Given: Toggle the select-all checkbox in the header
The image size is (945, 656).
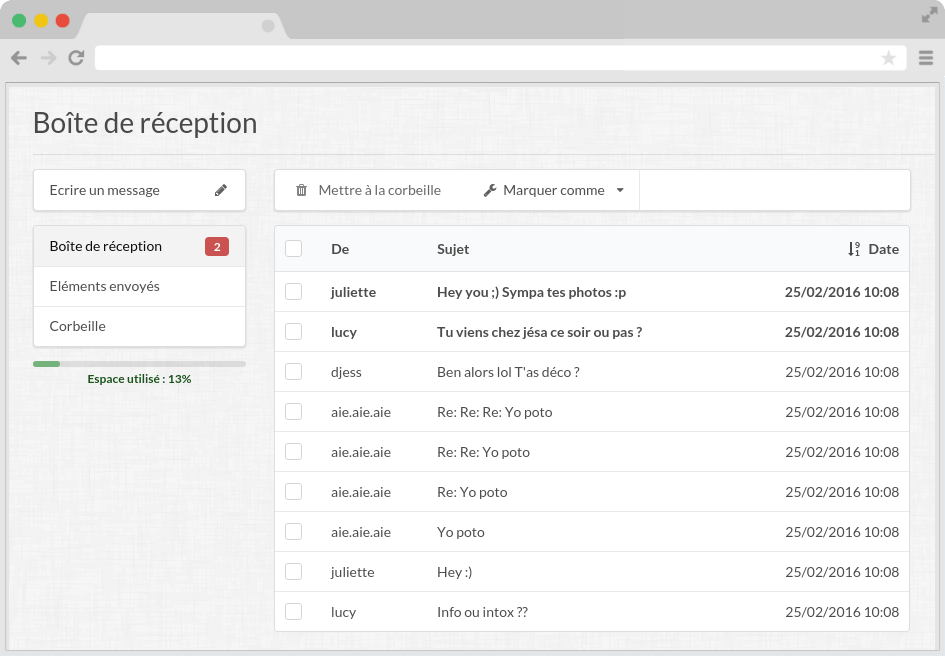Looking at the screenshot, I should 293,249.
